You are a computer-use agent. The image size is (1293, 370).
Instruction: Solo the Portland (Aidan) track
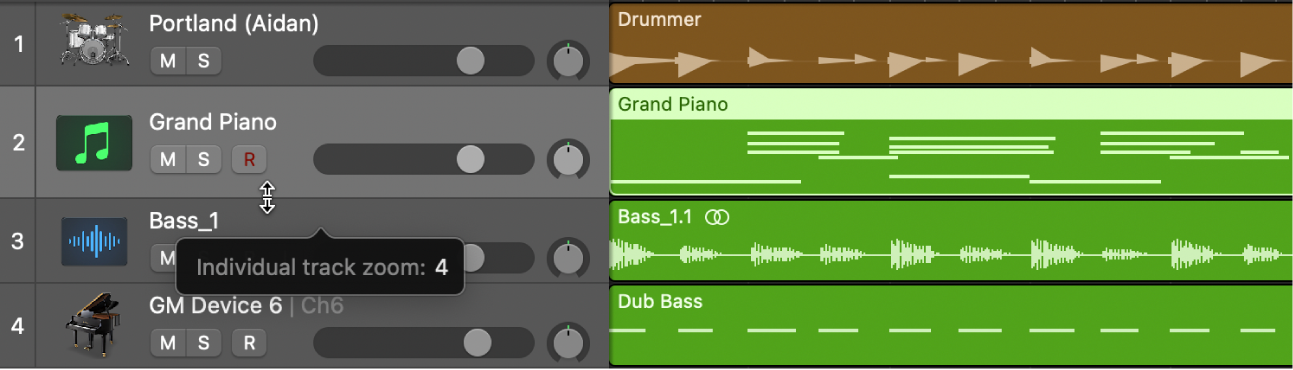(x=204, y=61)
